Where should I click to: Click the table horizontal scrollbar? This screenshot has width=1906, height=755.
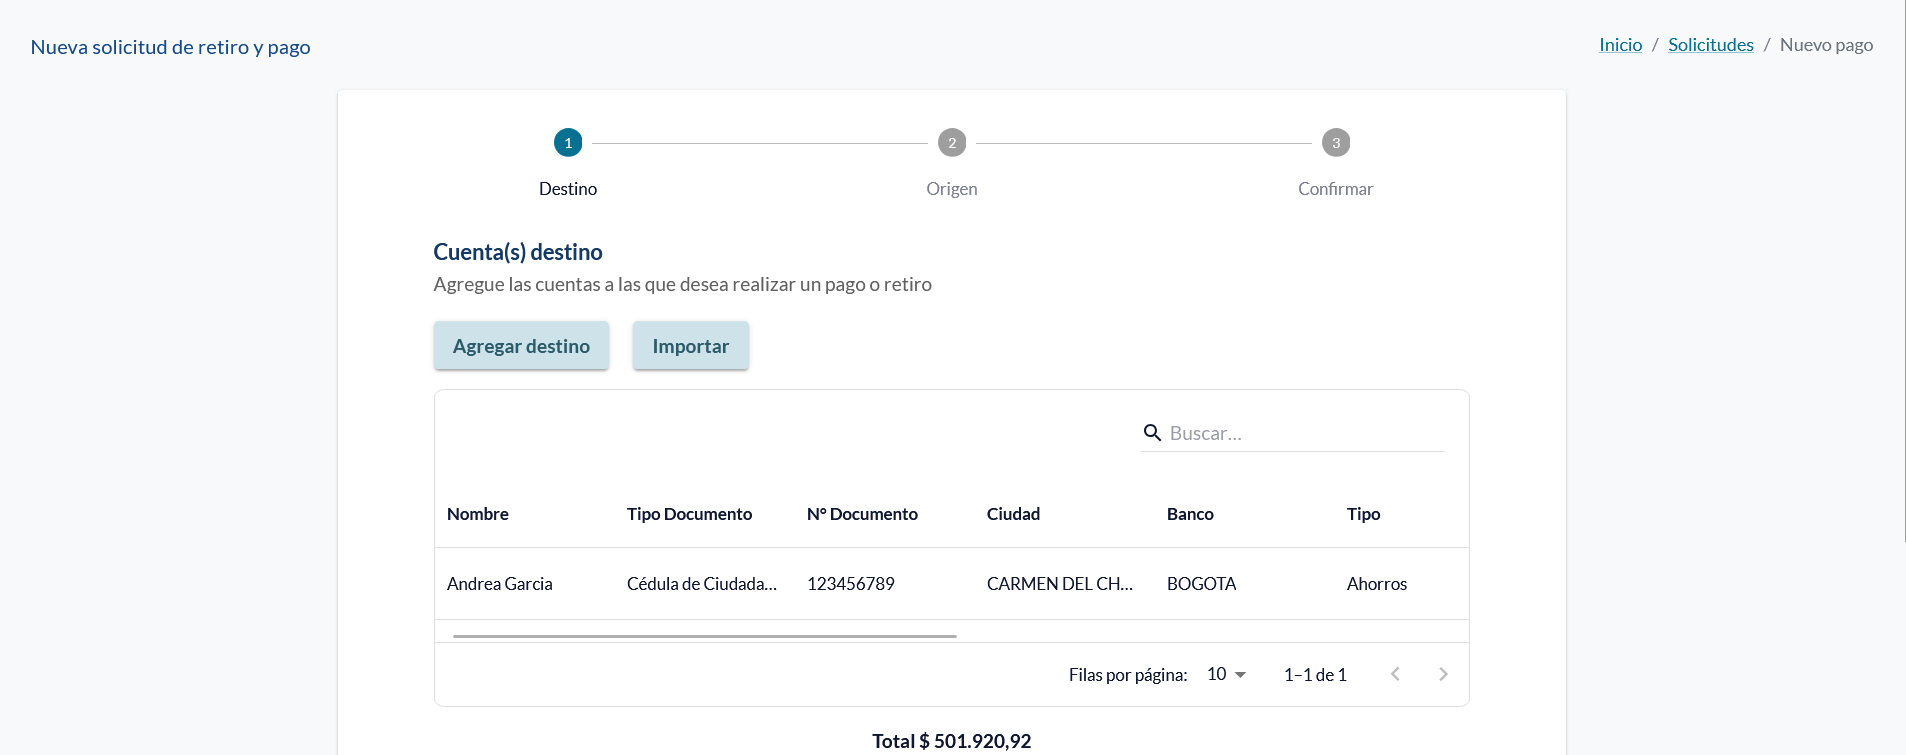705,636
